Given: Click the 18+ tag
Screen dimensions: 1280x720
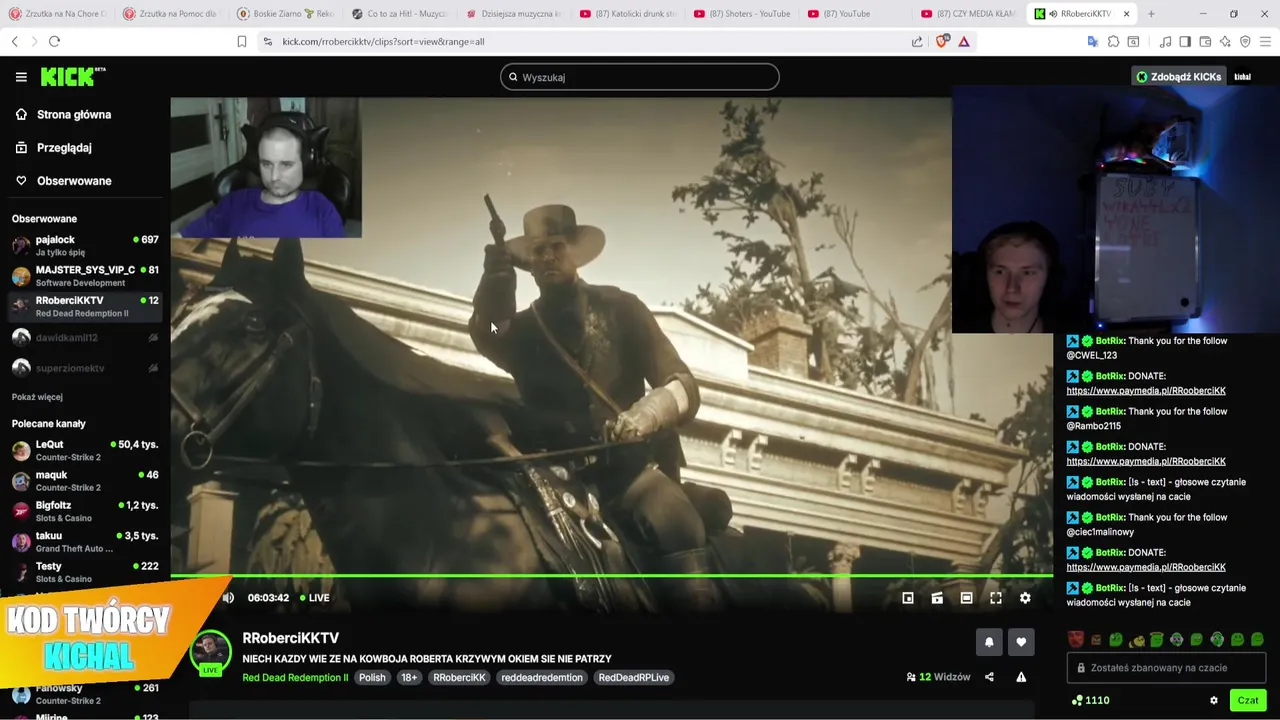Looking at the screenshot, I should point(409,677).
